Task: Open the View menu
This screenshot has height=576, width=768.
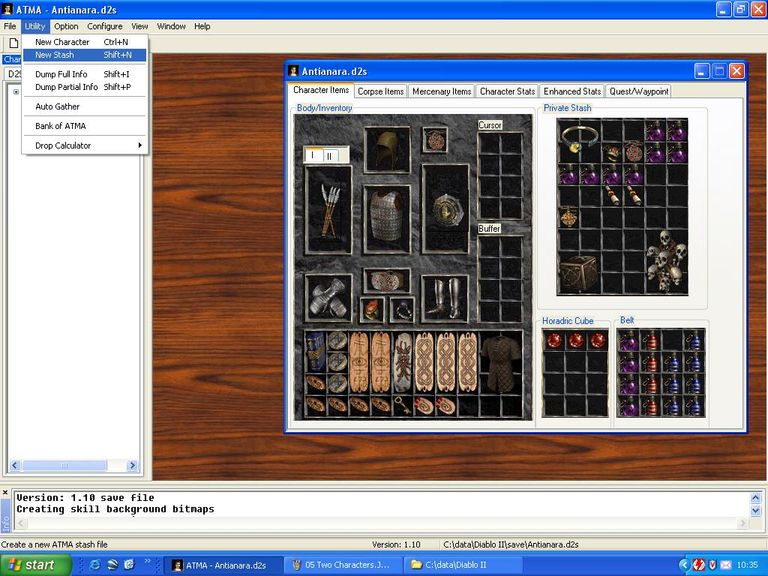Action: [x=140, y=26]
